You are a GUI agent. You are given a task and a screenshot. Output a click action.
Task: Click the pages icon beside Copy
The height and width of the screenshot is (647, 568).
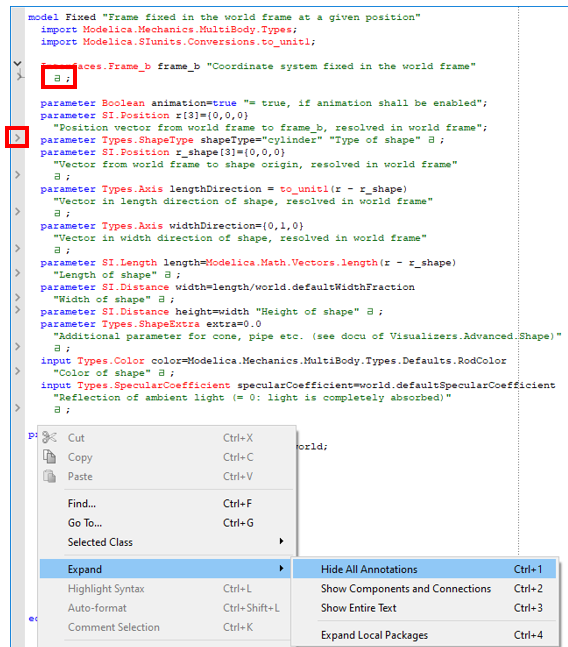point(49,457)
